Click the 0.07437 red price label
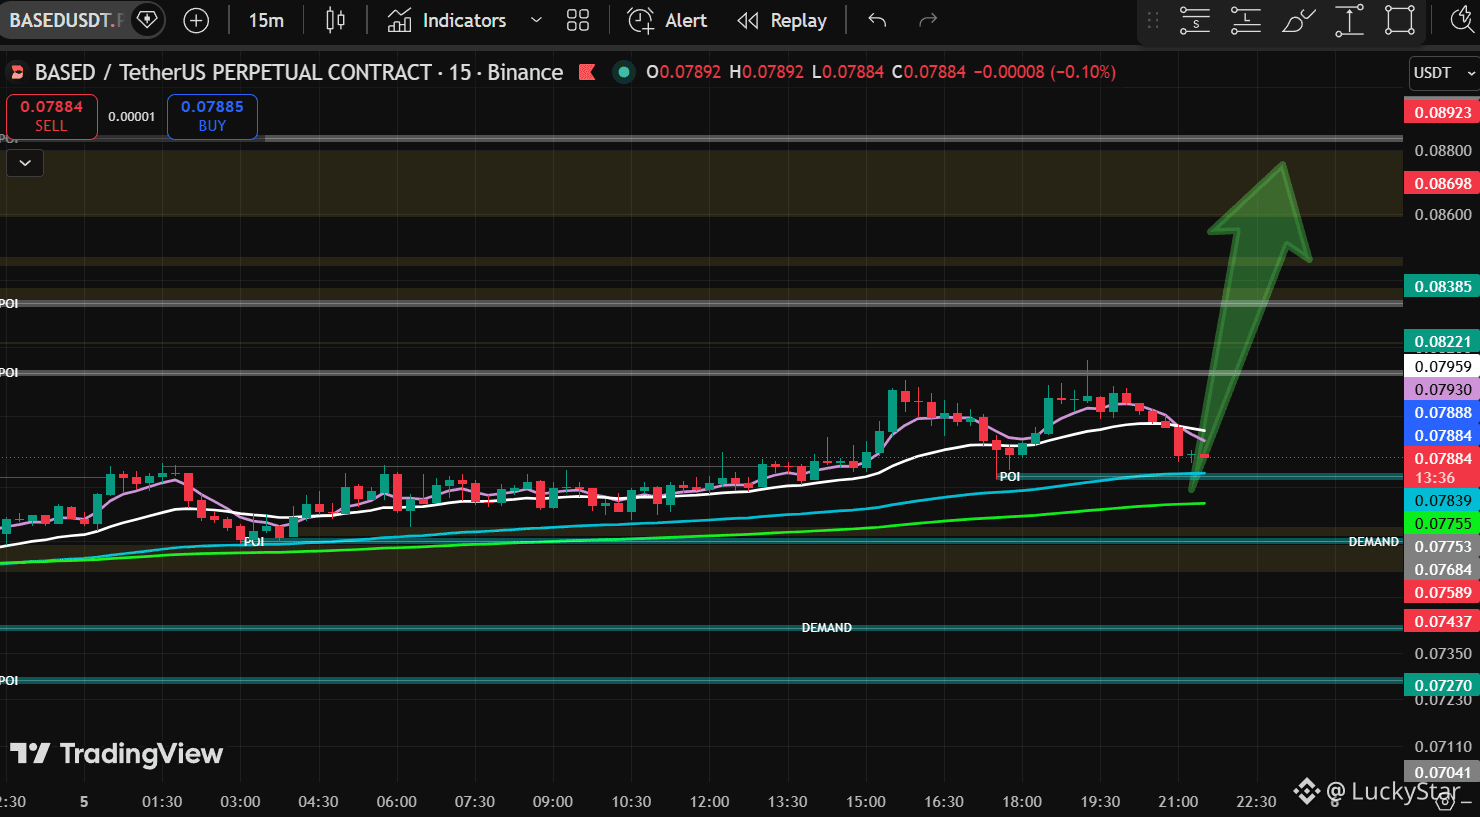Screen dimensions: 1480x817 coord(1443,621)
